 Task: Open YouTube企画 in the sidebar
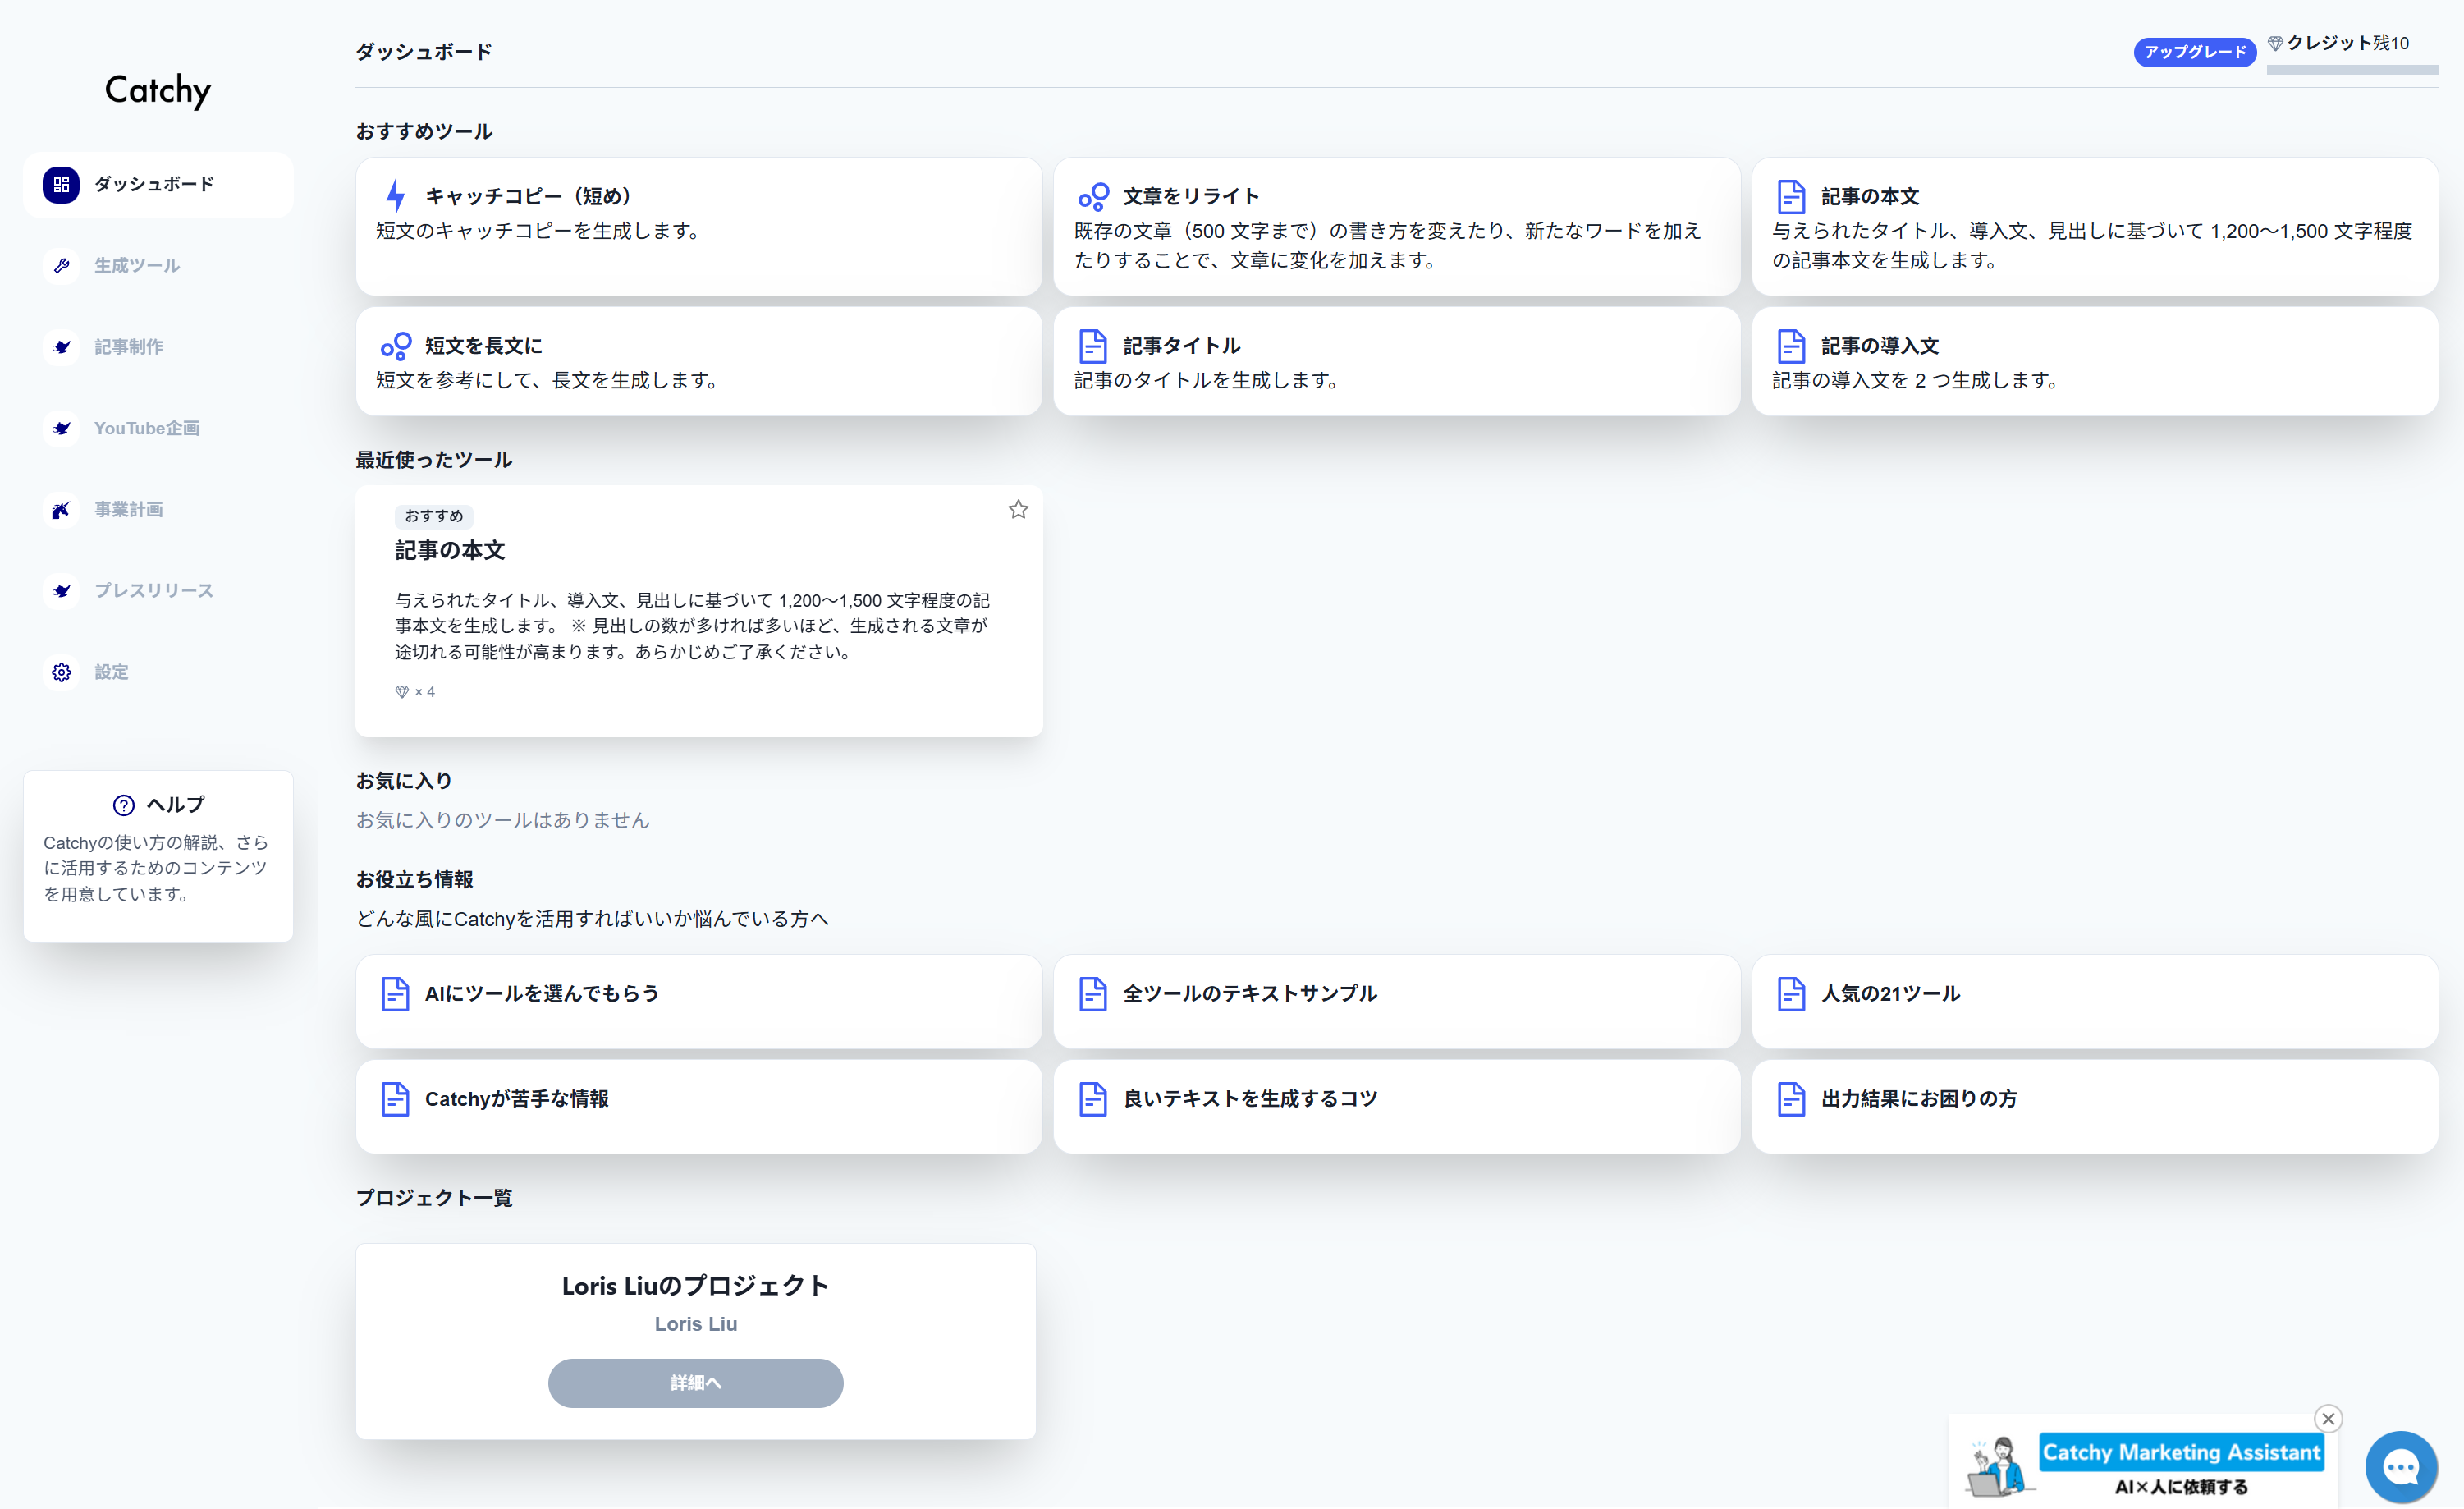158,428
